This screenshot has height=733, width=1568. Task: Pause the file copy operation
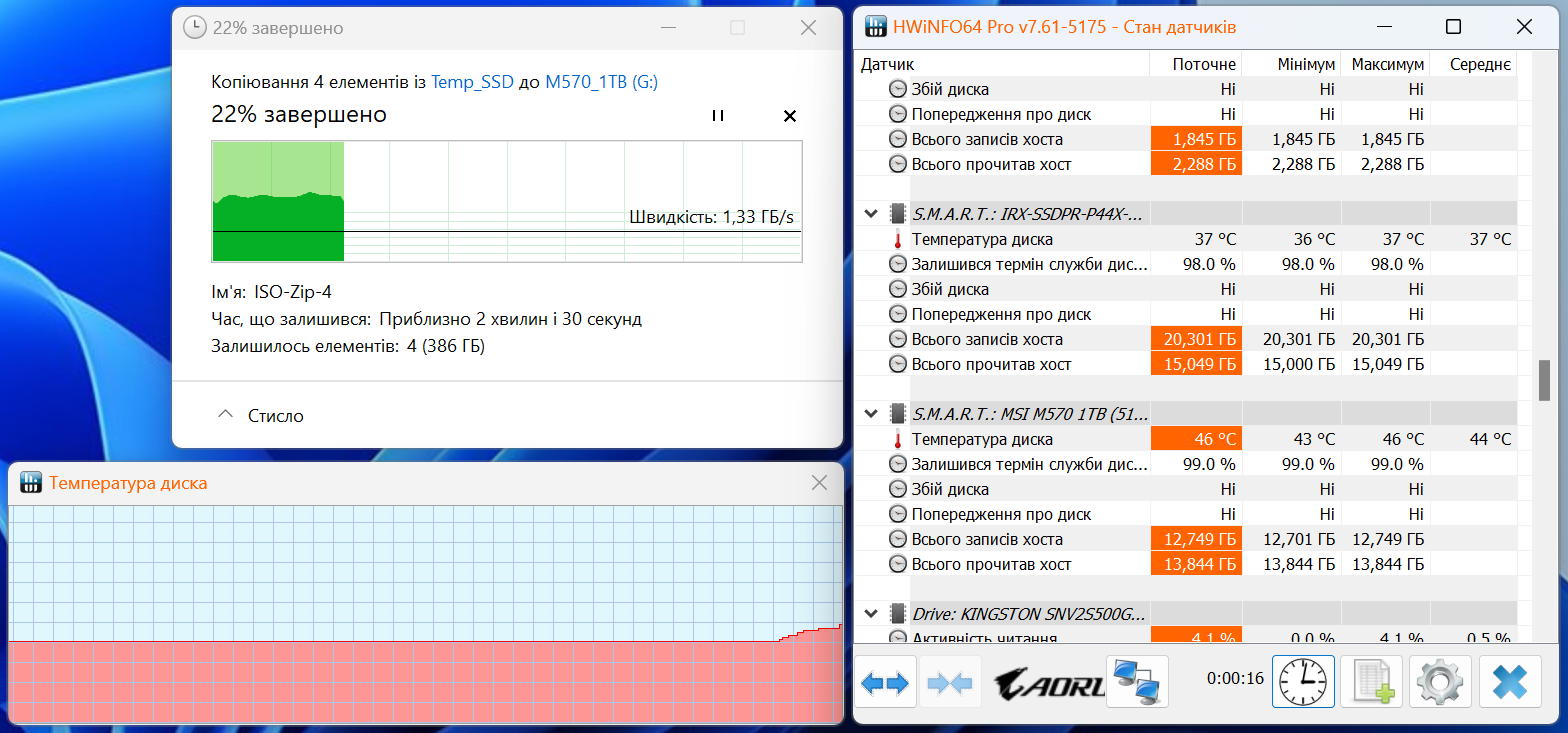[x=717, y=116]
